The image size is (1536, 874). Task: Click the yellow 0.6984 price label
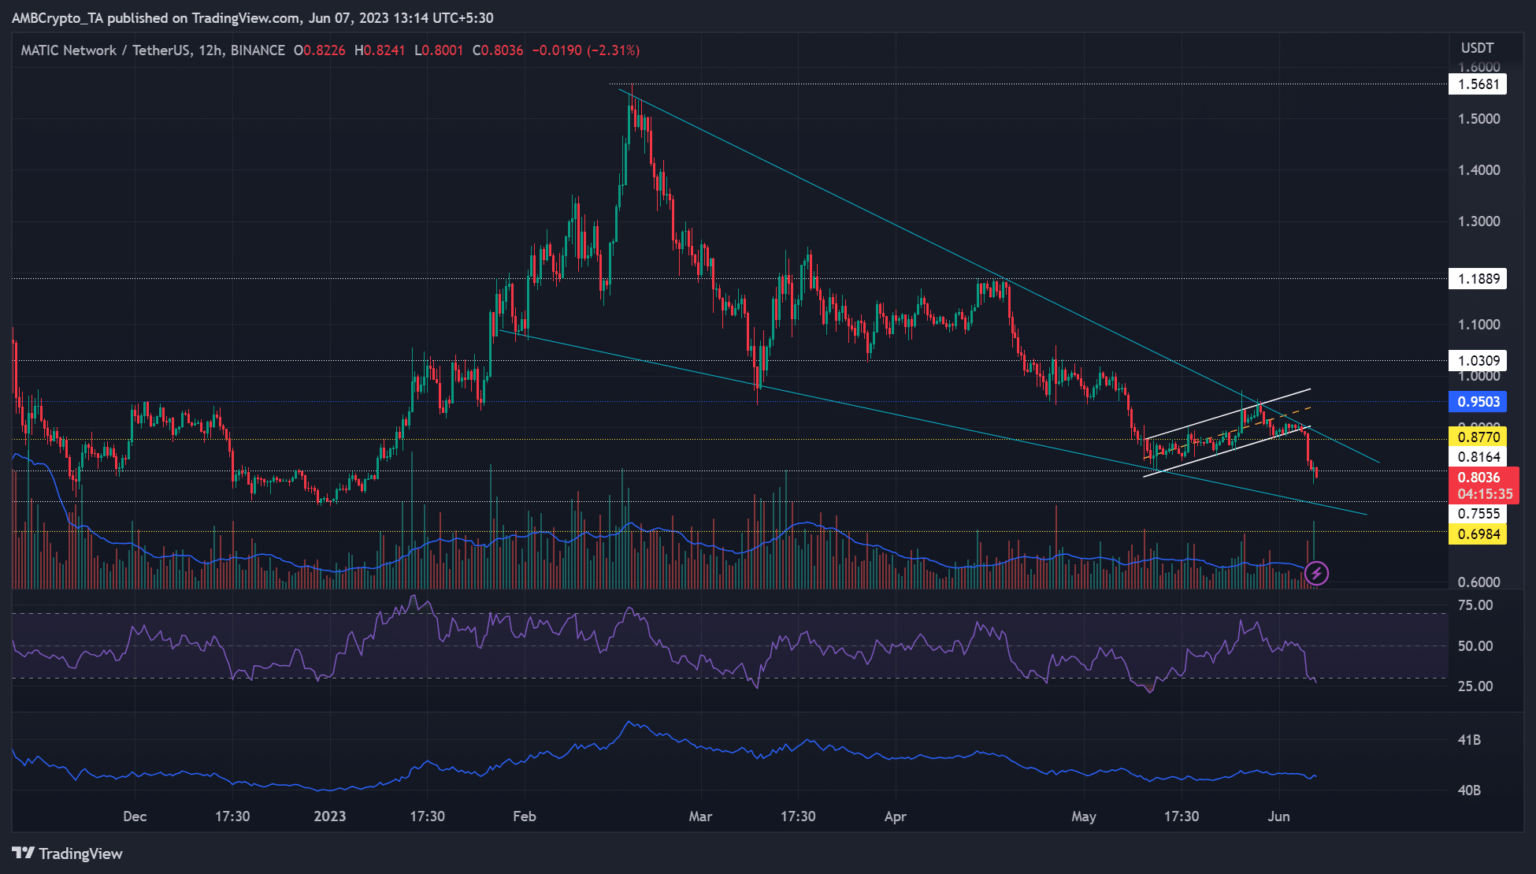(x=1478, y=534)
